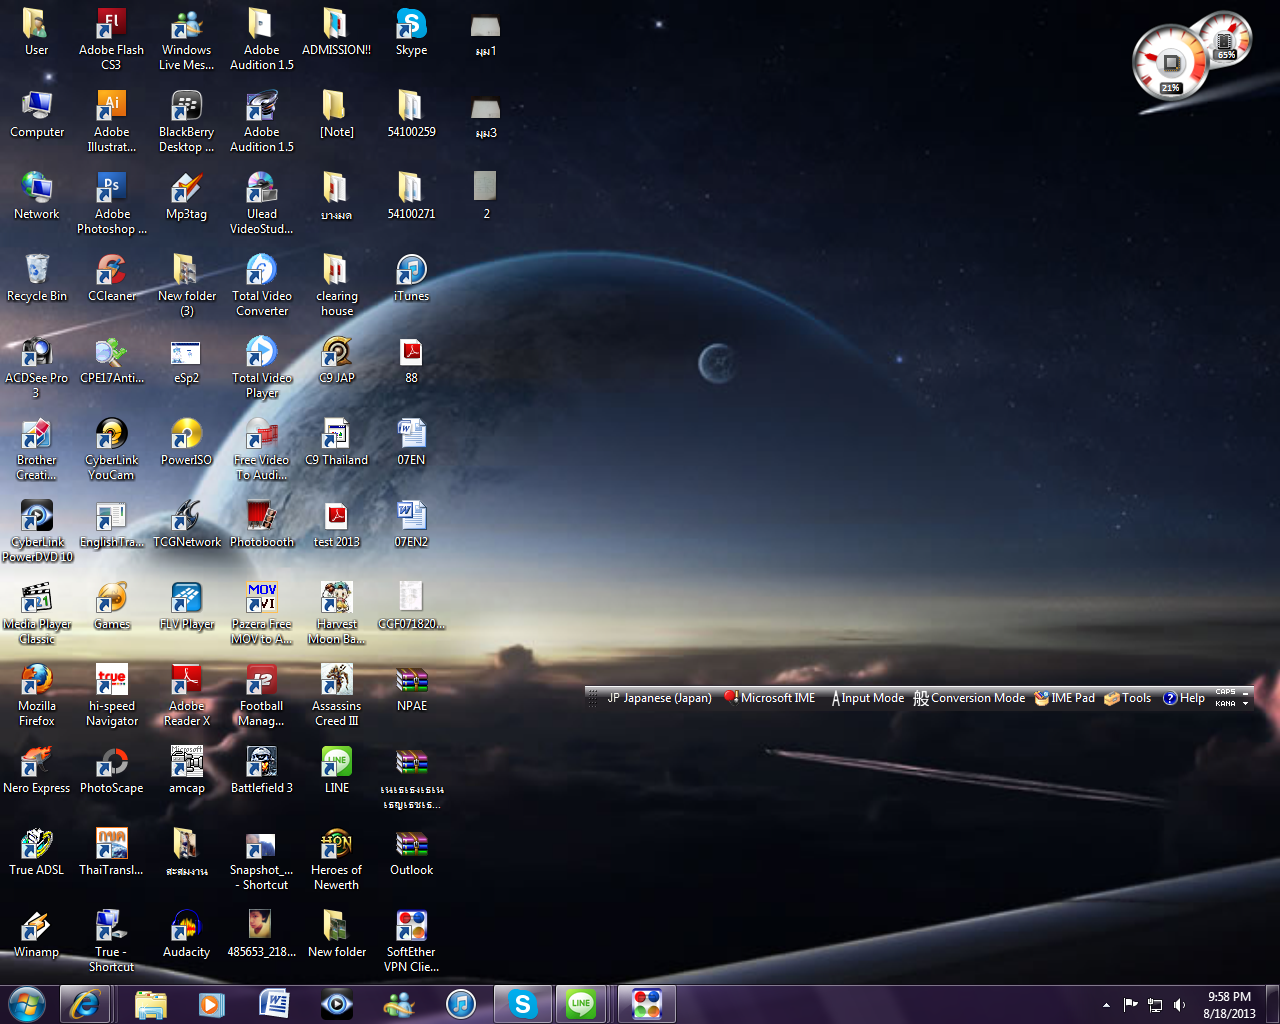This screenshot has height=1024, width=1280.
Task: Open Microsoft Word from the taskbar
Action: (x=274, y=1004)
